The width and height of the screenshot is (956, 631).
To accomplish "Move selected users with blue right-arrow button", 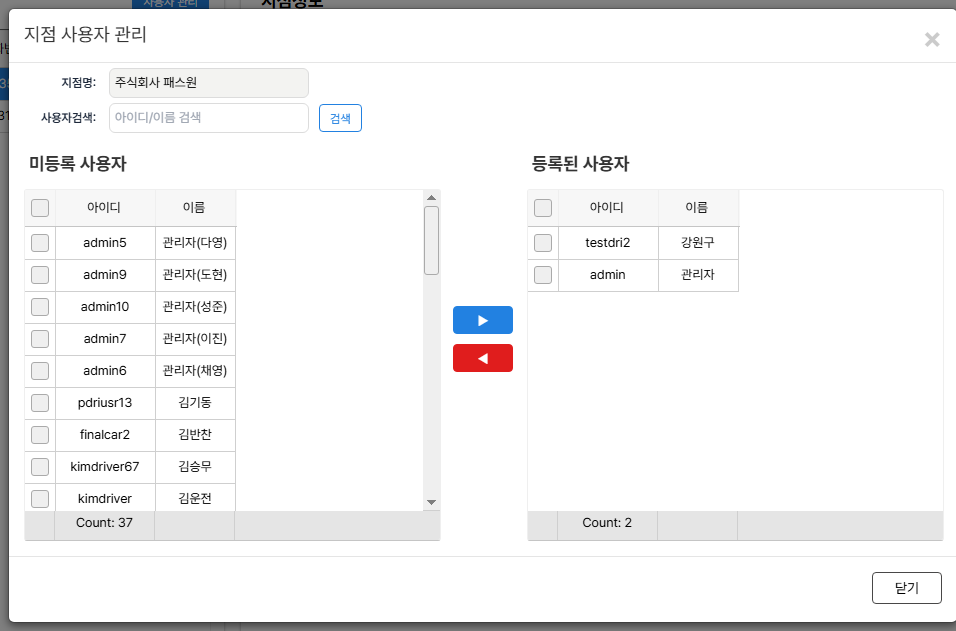I will click(x=482, y=320).
